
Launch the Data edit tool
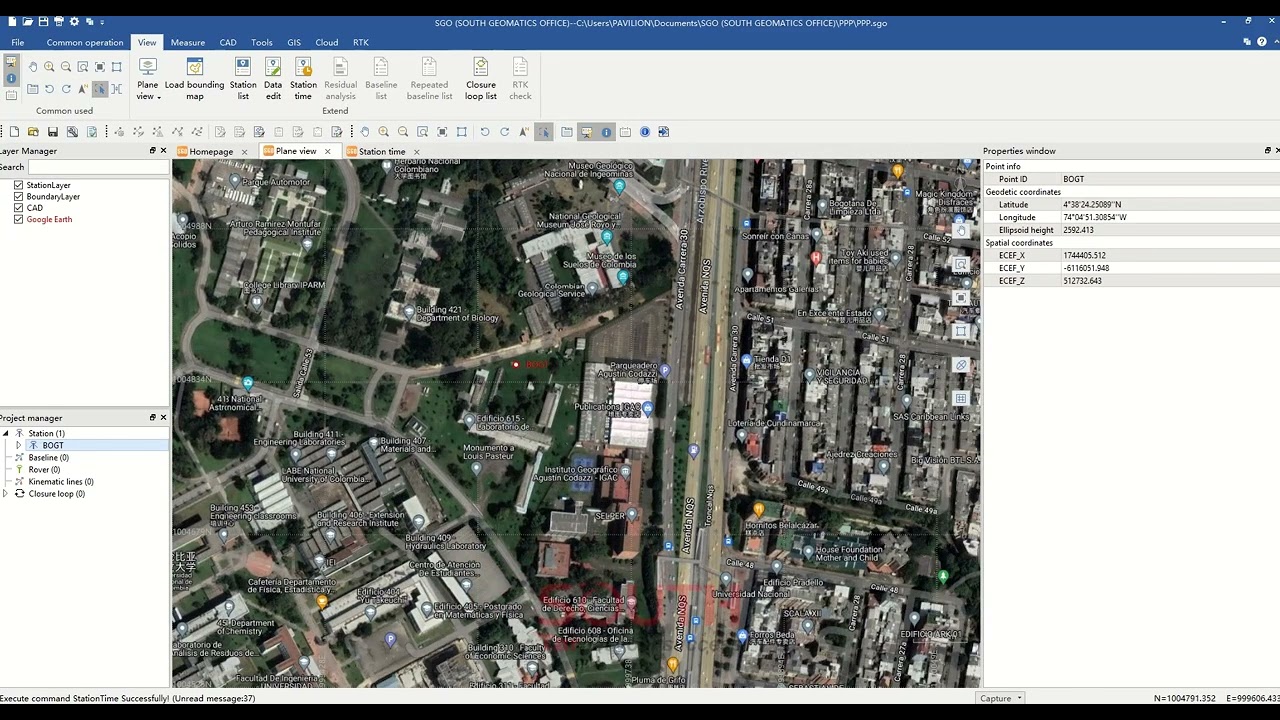pos(273,78)
